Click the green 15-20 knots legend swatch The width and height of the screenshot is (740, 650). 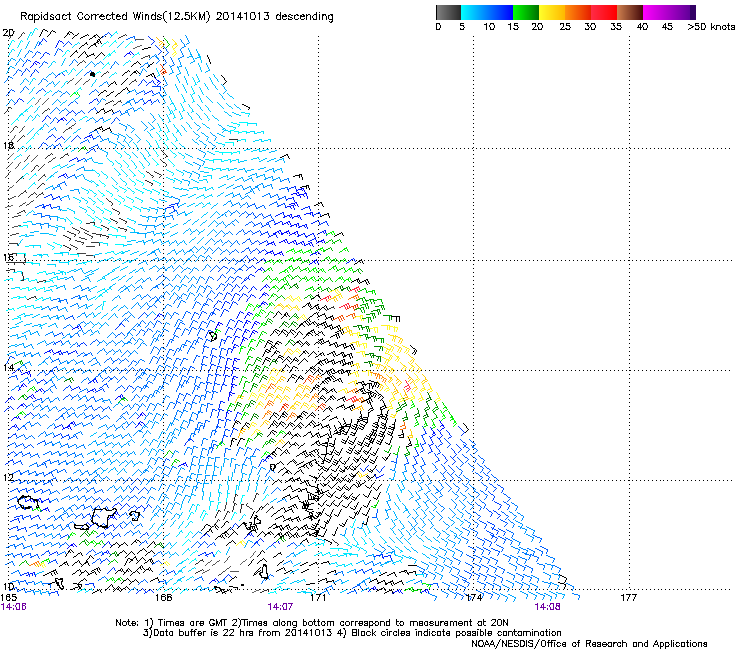526,12
